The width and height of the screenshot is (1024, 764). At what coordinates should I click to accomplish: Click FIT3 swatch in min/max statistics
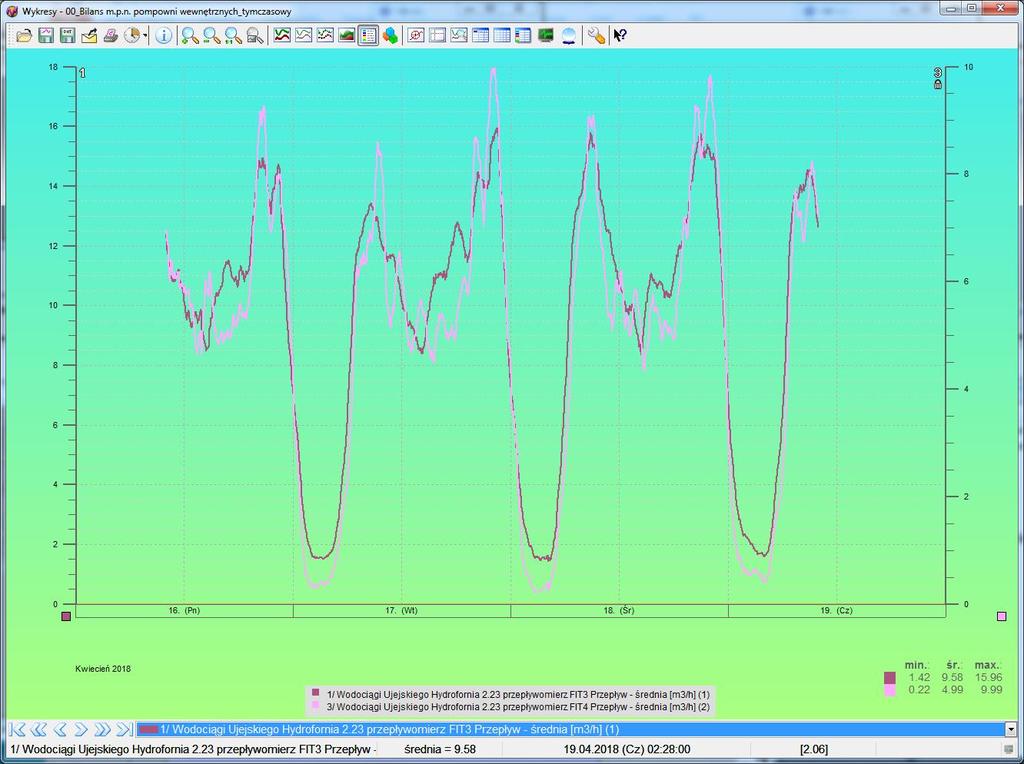889,678
